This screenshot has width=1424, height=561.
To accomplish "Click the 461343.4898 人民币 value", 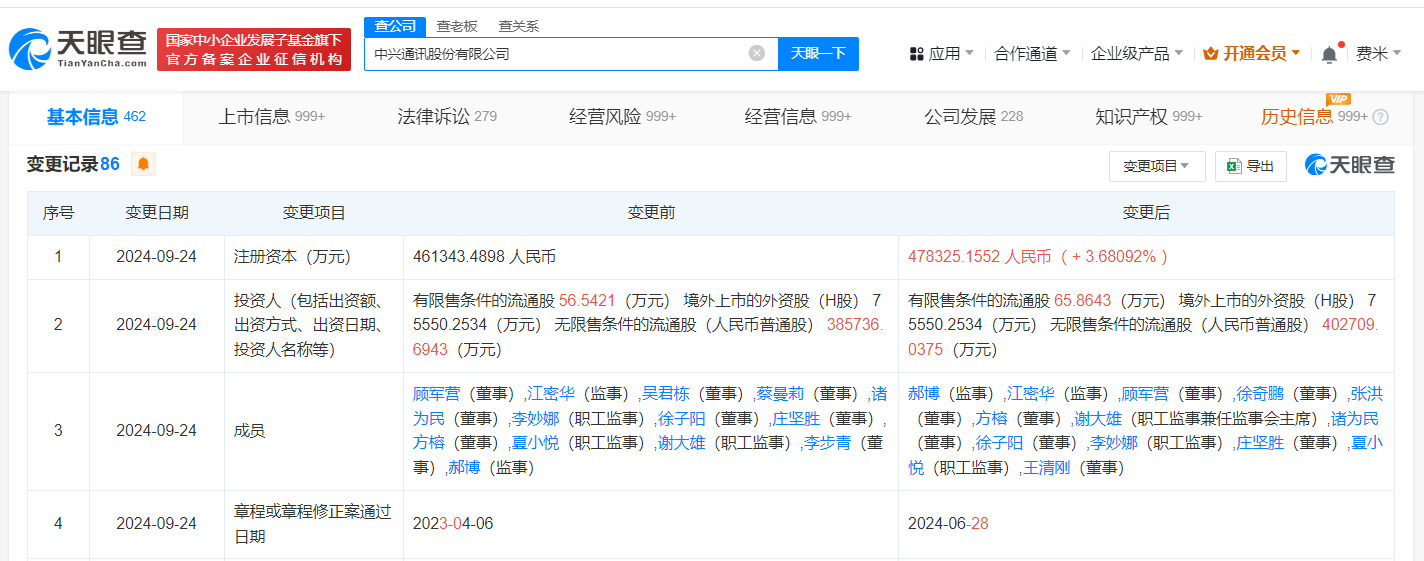I will click(484, 257).
